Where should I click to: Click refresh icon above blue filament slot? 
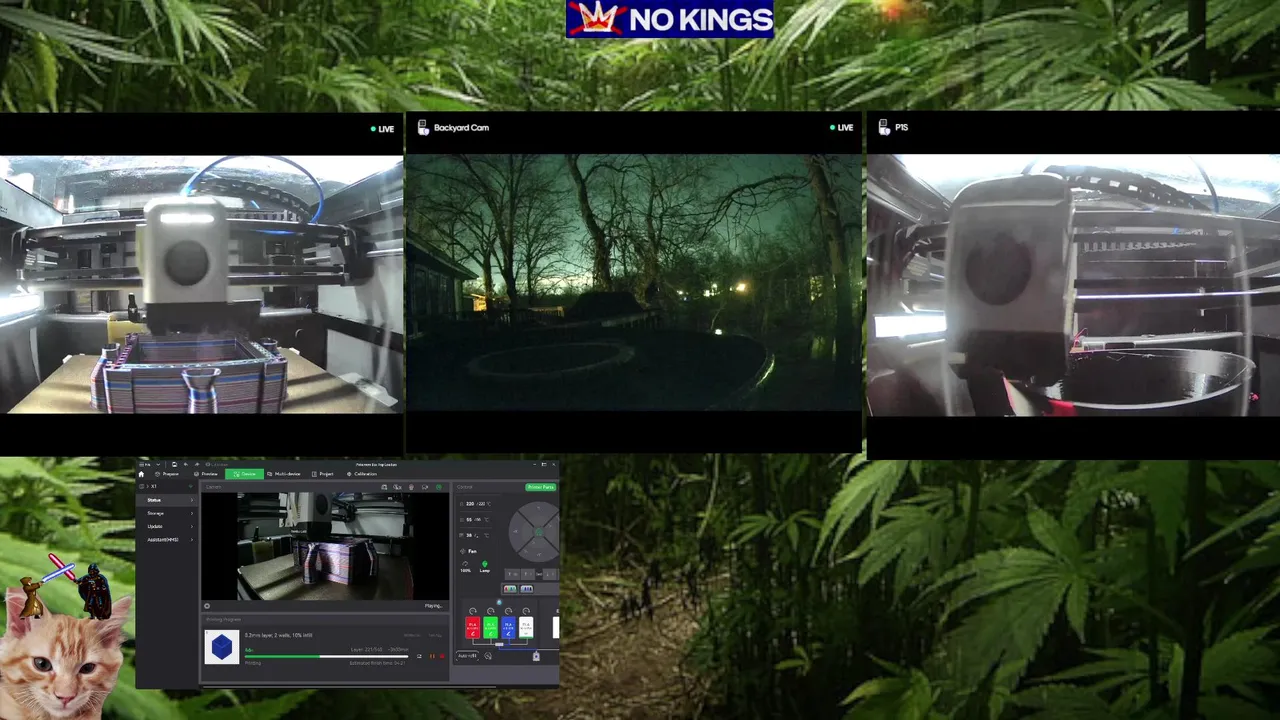tap(508, 611)
